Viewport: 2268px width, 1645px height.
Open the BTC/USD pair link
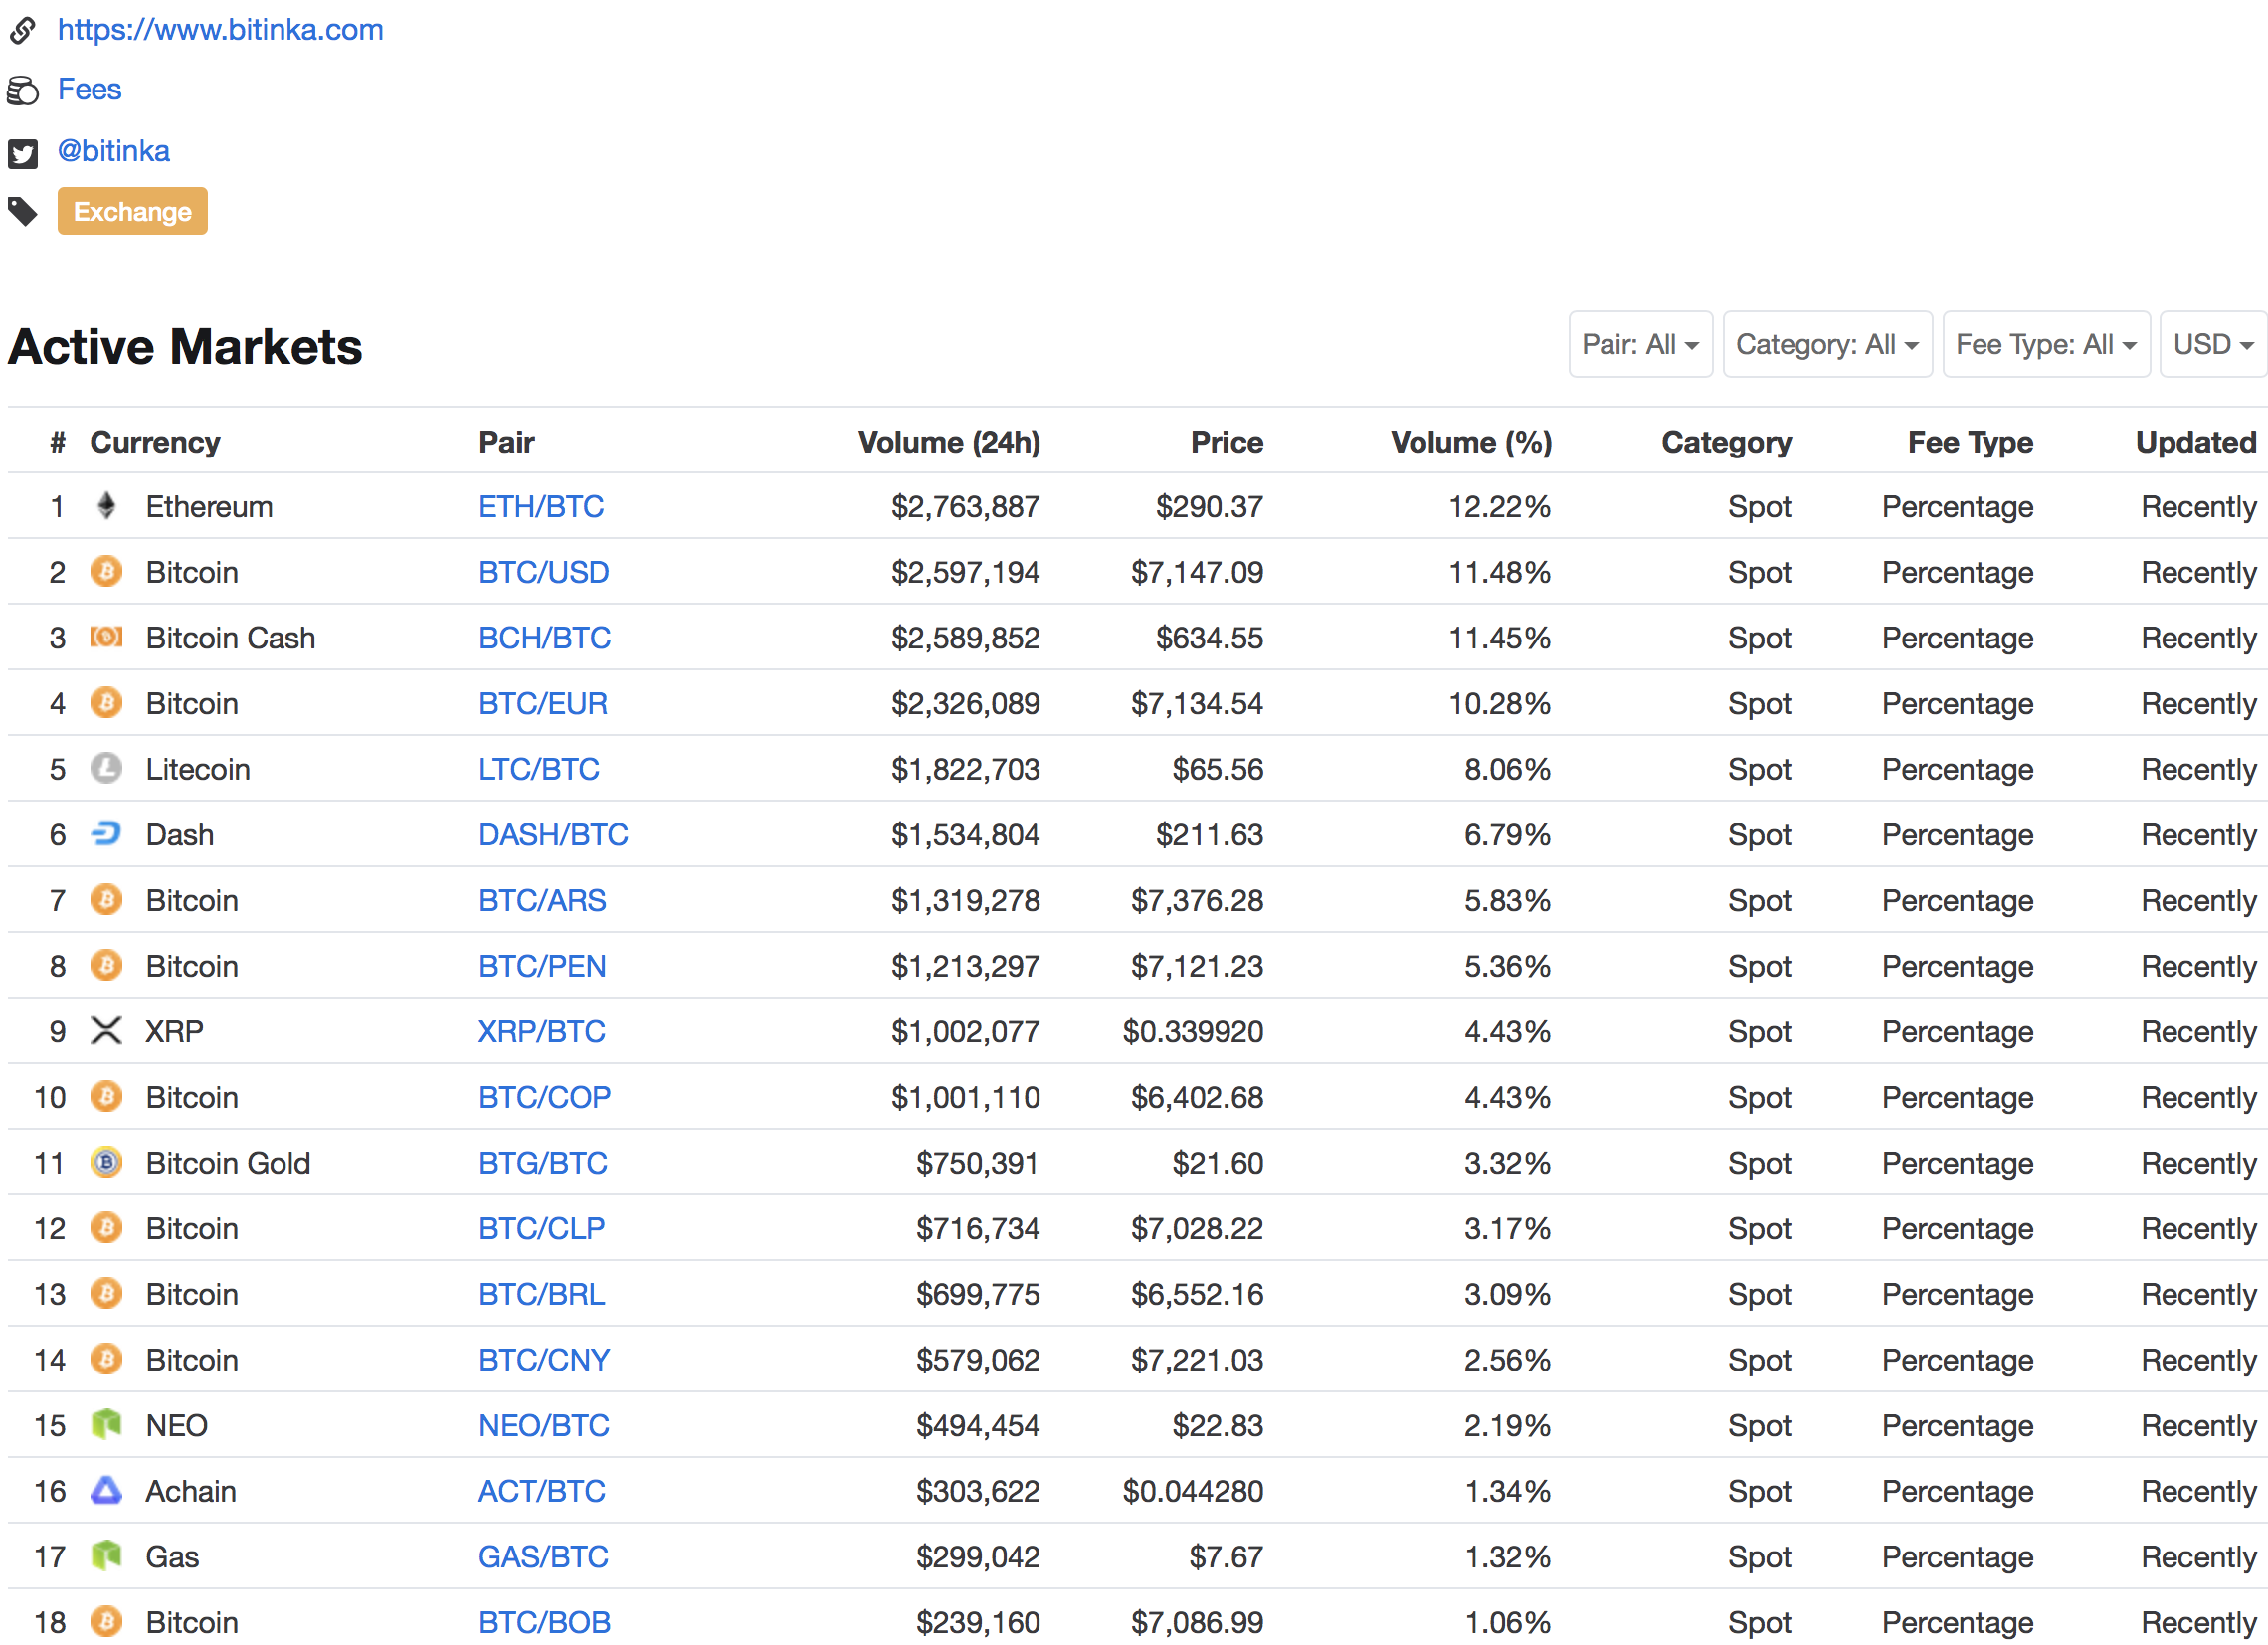point(544,573)
